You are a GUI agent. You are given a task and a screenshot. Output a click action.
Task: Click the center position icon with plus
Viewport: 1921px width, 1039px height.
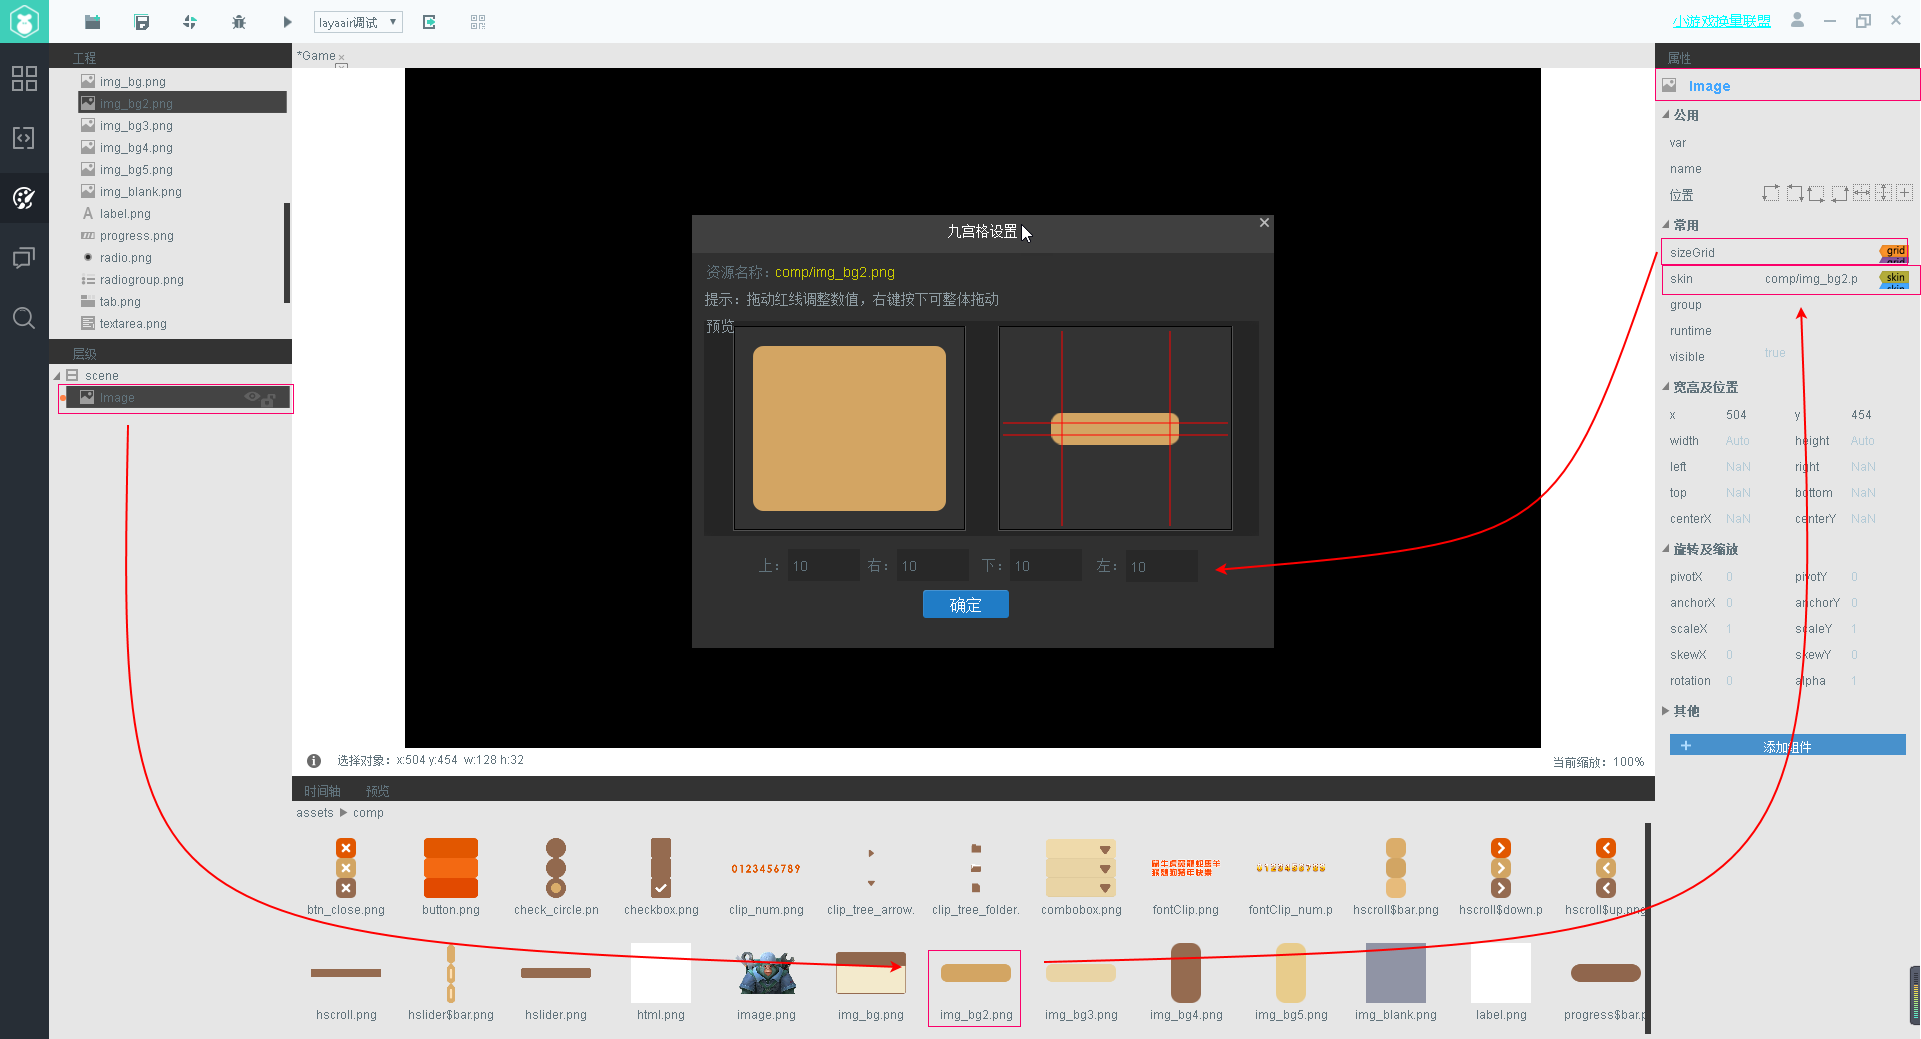pyautogui.click(x=1905, y=193)
